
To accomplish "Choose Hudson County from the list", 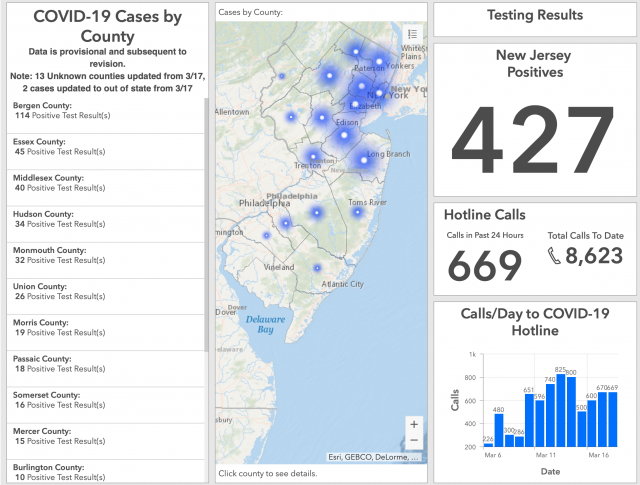I will [x=105, y=219].
